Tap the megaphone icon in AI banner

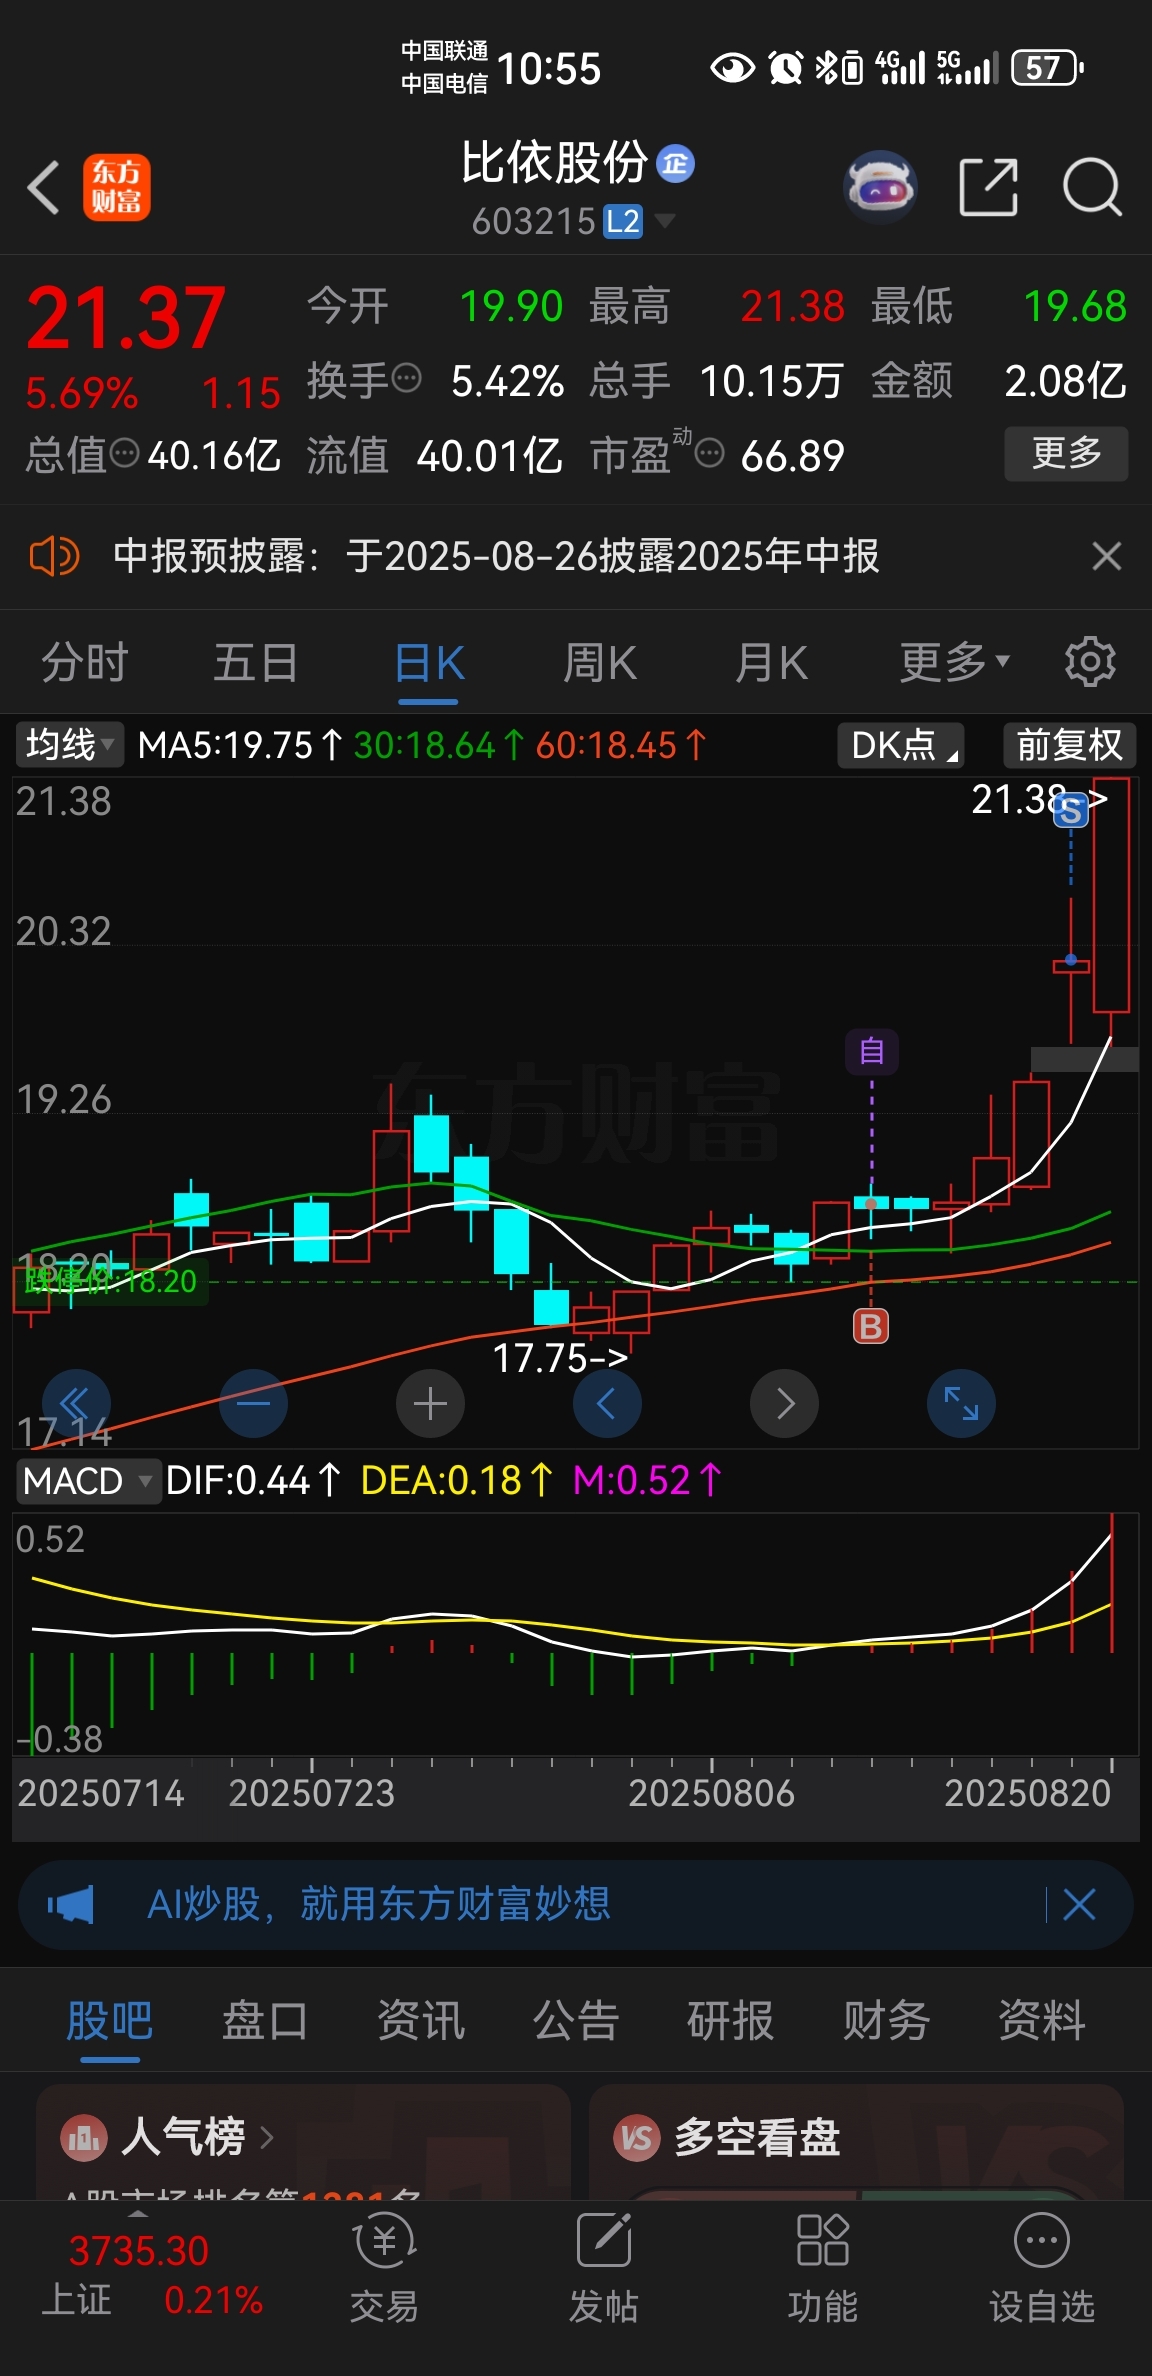coord(71,1905)
